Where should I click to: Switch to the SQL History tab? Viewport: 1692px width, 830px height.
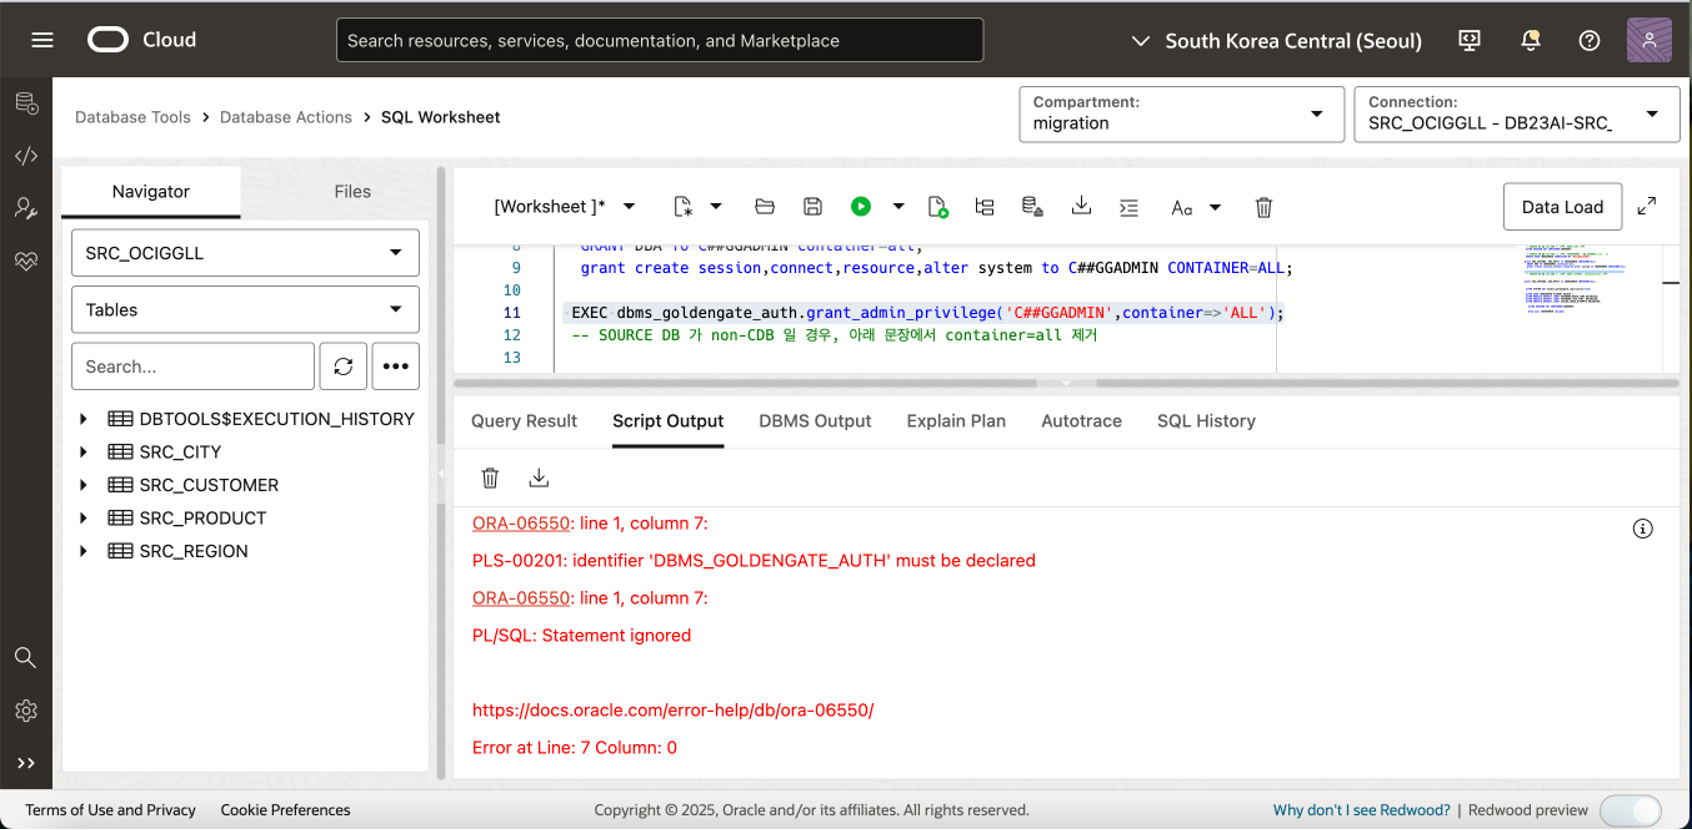tap(1206, 421)
